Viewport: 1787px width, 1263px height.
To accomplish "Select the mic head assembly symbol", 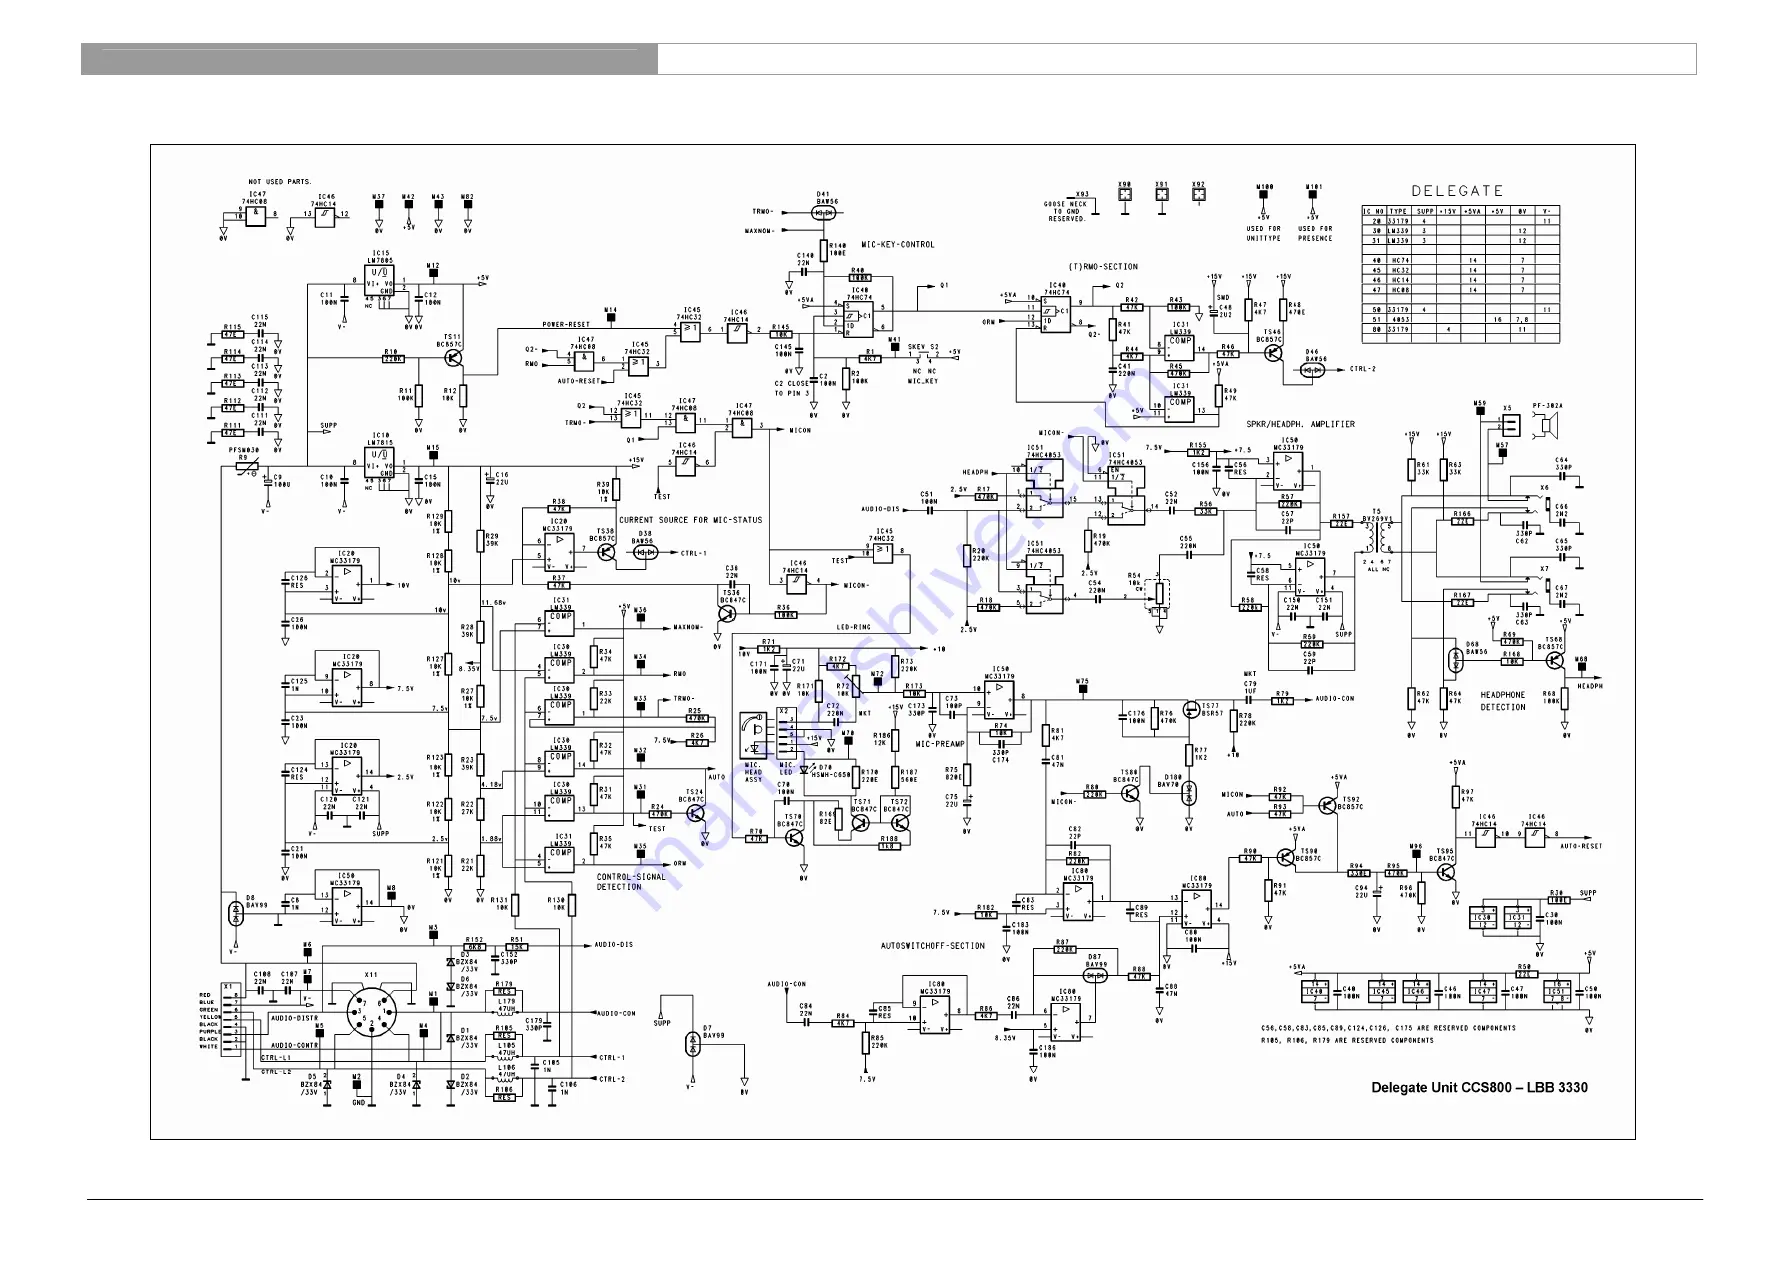I will [753, 736].
